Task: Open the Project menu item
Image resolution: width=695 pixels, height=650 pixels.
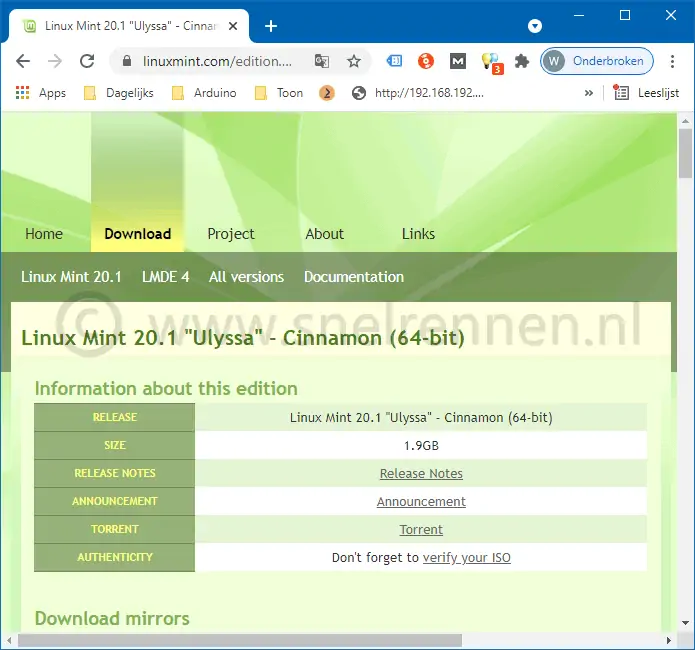Action: point(231,234)
